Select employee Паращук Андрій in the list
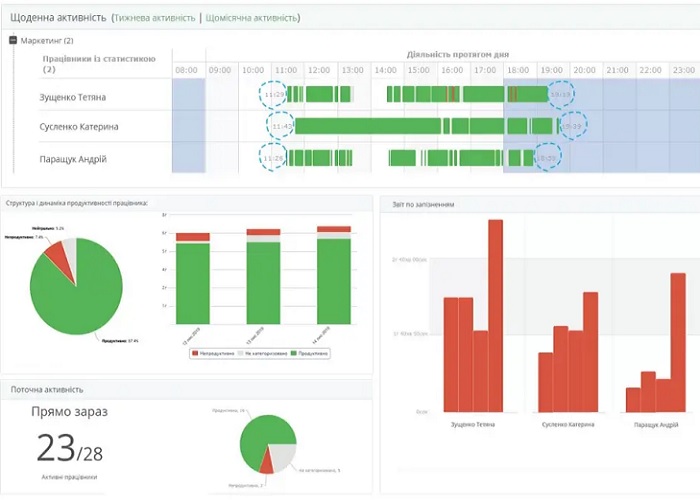The height and width of the screenshot is (500, 700). [72, 159]
